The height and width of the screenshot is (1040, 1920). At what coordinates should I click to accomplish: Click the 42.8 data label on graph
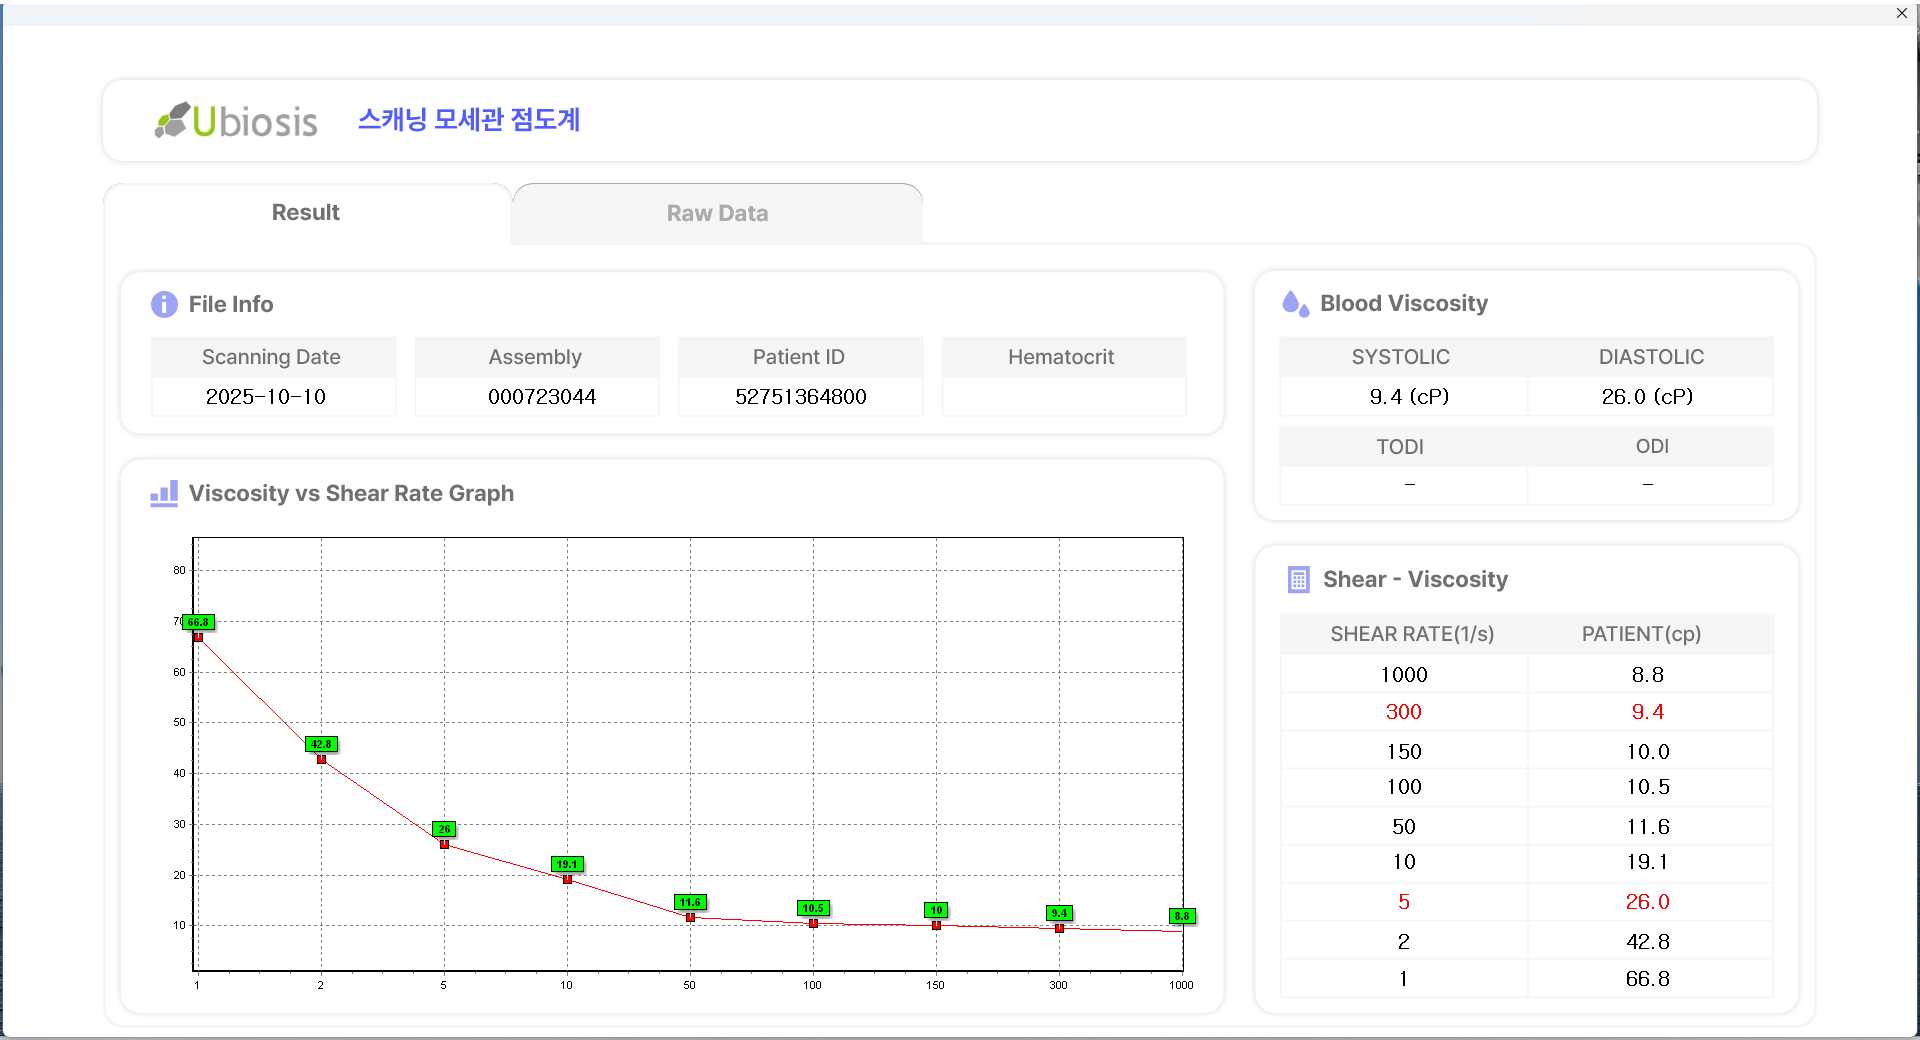pyautogui.click(x=321, y=744)
